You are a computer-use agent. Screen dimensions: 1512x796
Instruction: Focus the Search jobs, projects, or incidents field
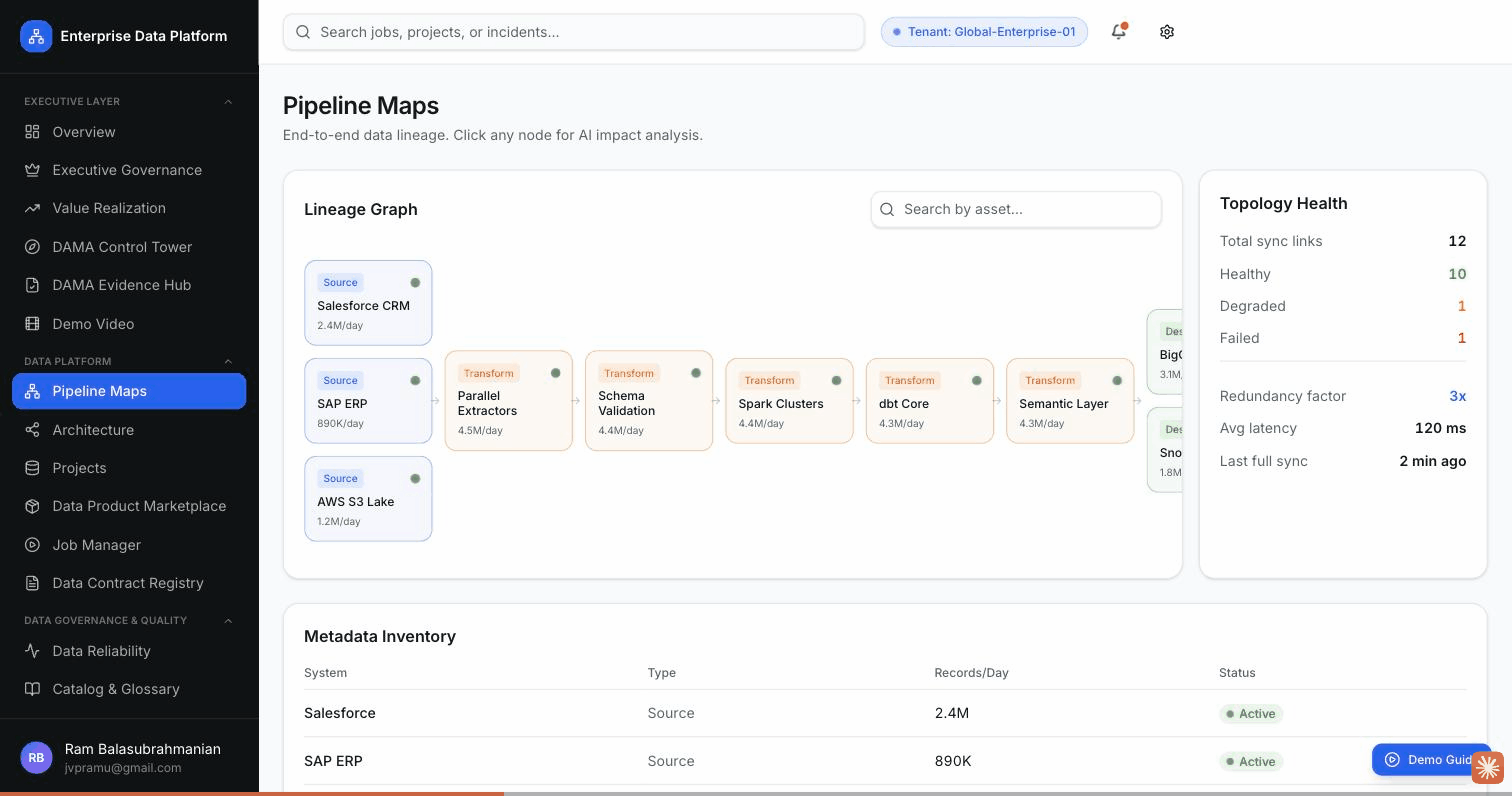574,32
